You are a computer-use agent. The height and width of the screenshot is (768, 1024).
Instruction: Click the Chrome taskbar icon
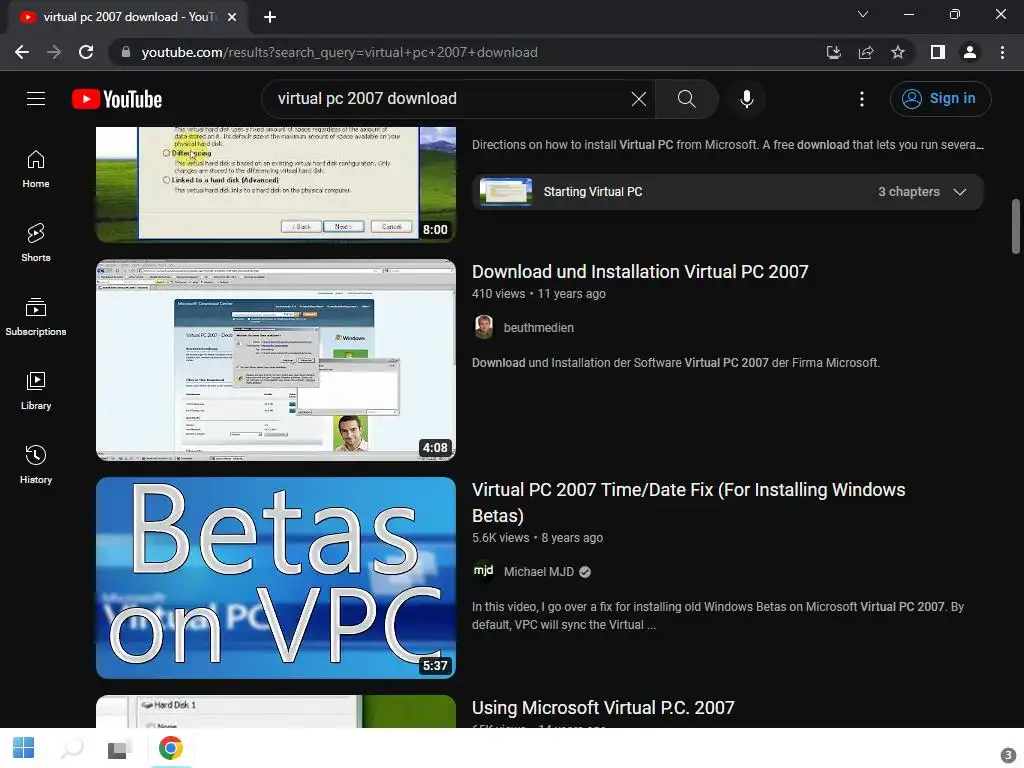(x=170, y=748)
